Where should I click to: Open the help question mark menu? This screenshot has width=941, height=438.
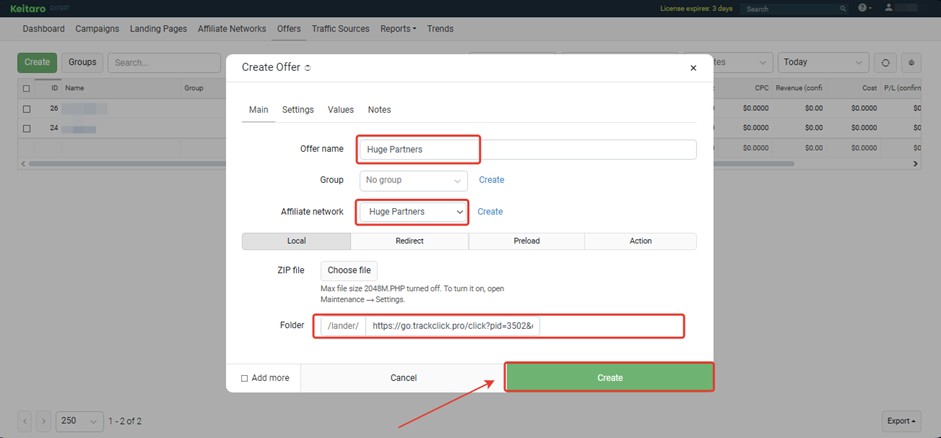865,8
